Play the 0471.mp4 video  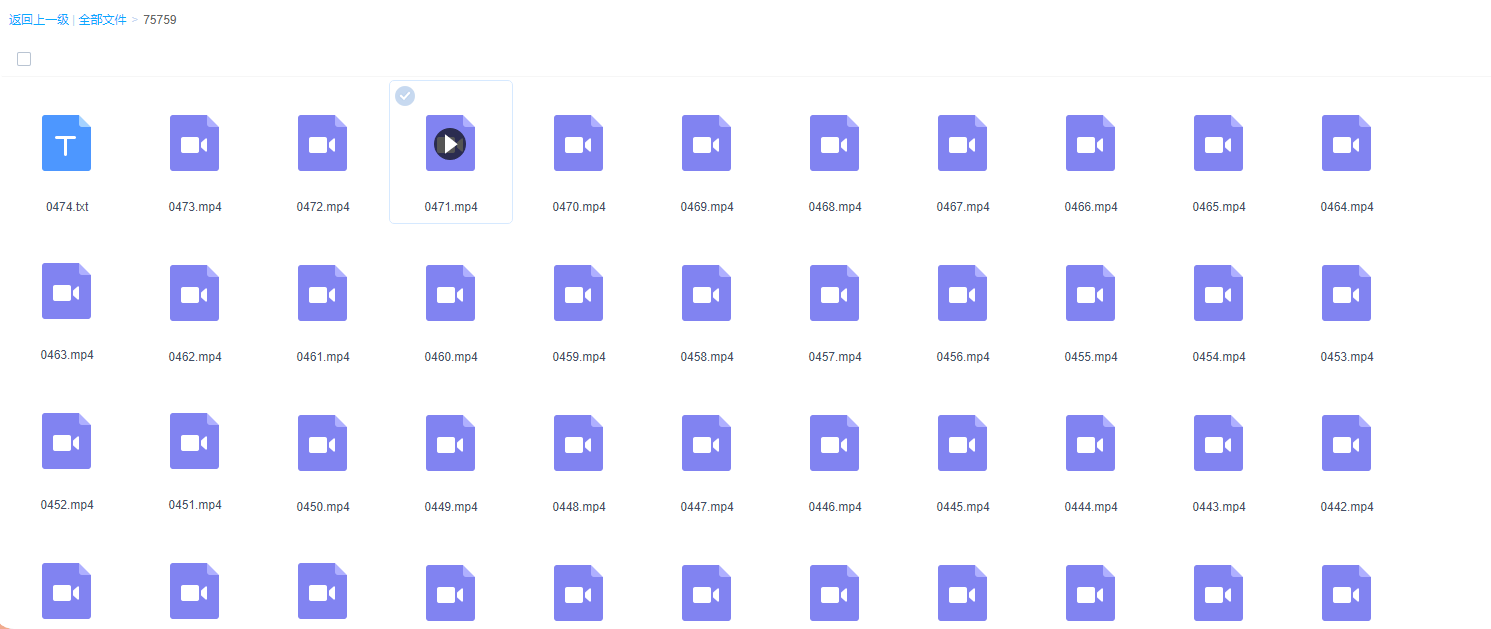pyautogui.click(x=450, y=144)
